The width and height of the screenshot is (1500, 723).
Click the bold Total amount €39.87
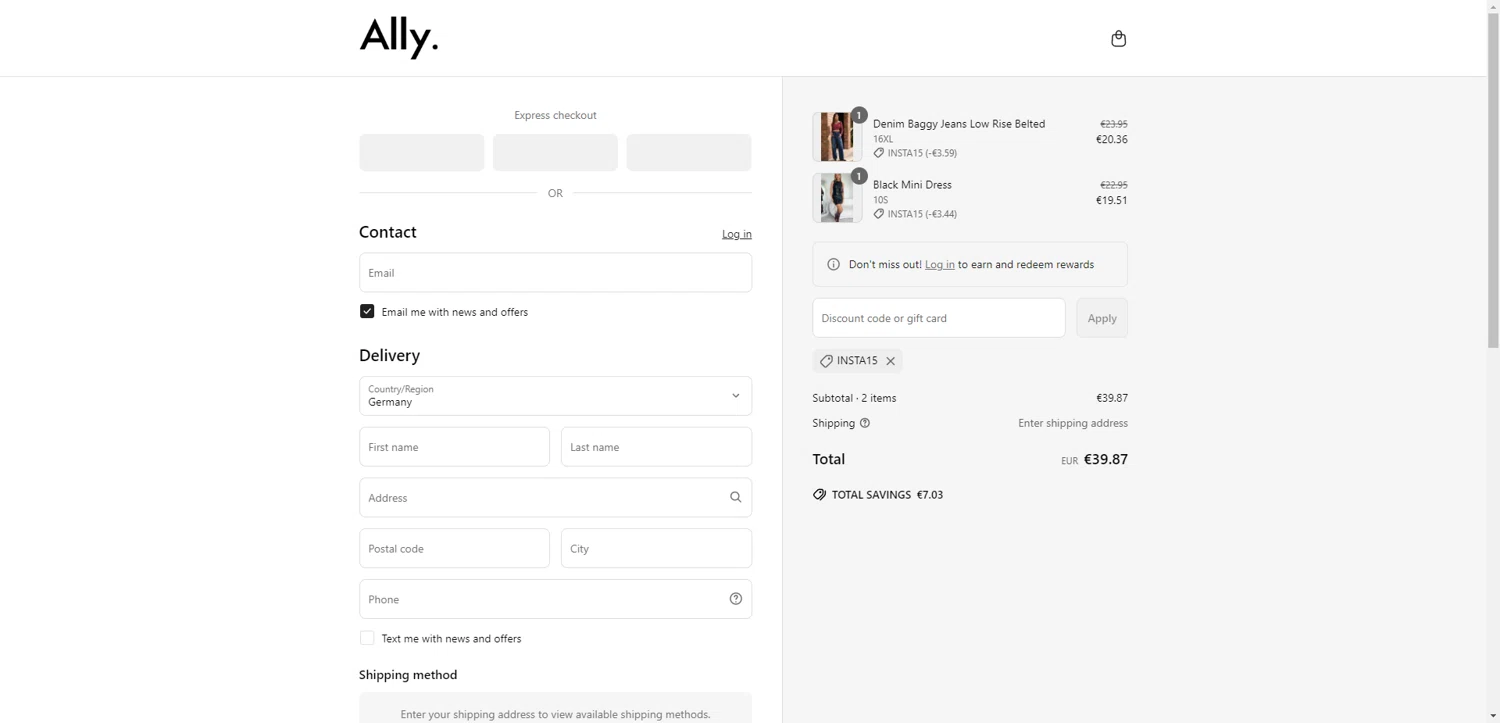pyautogui.click(x=1106, y=460)
